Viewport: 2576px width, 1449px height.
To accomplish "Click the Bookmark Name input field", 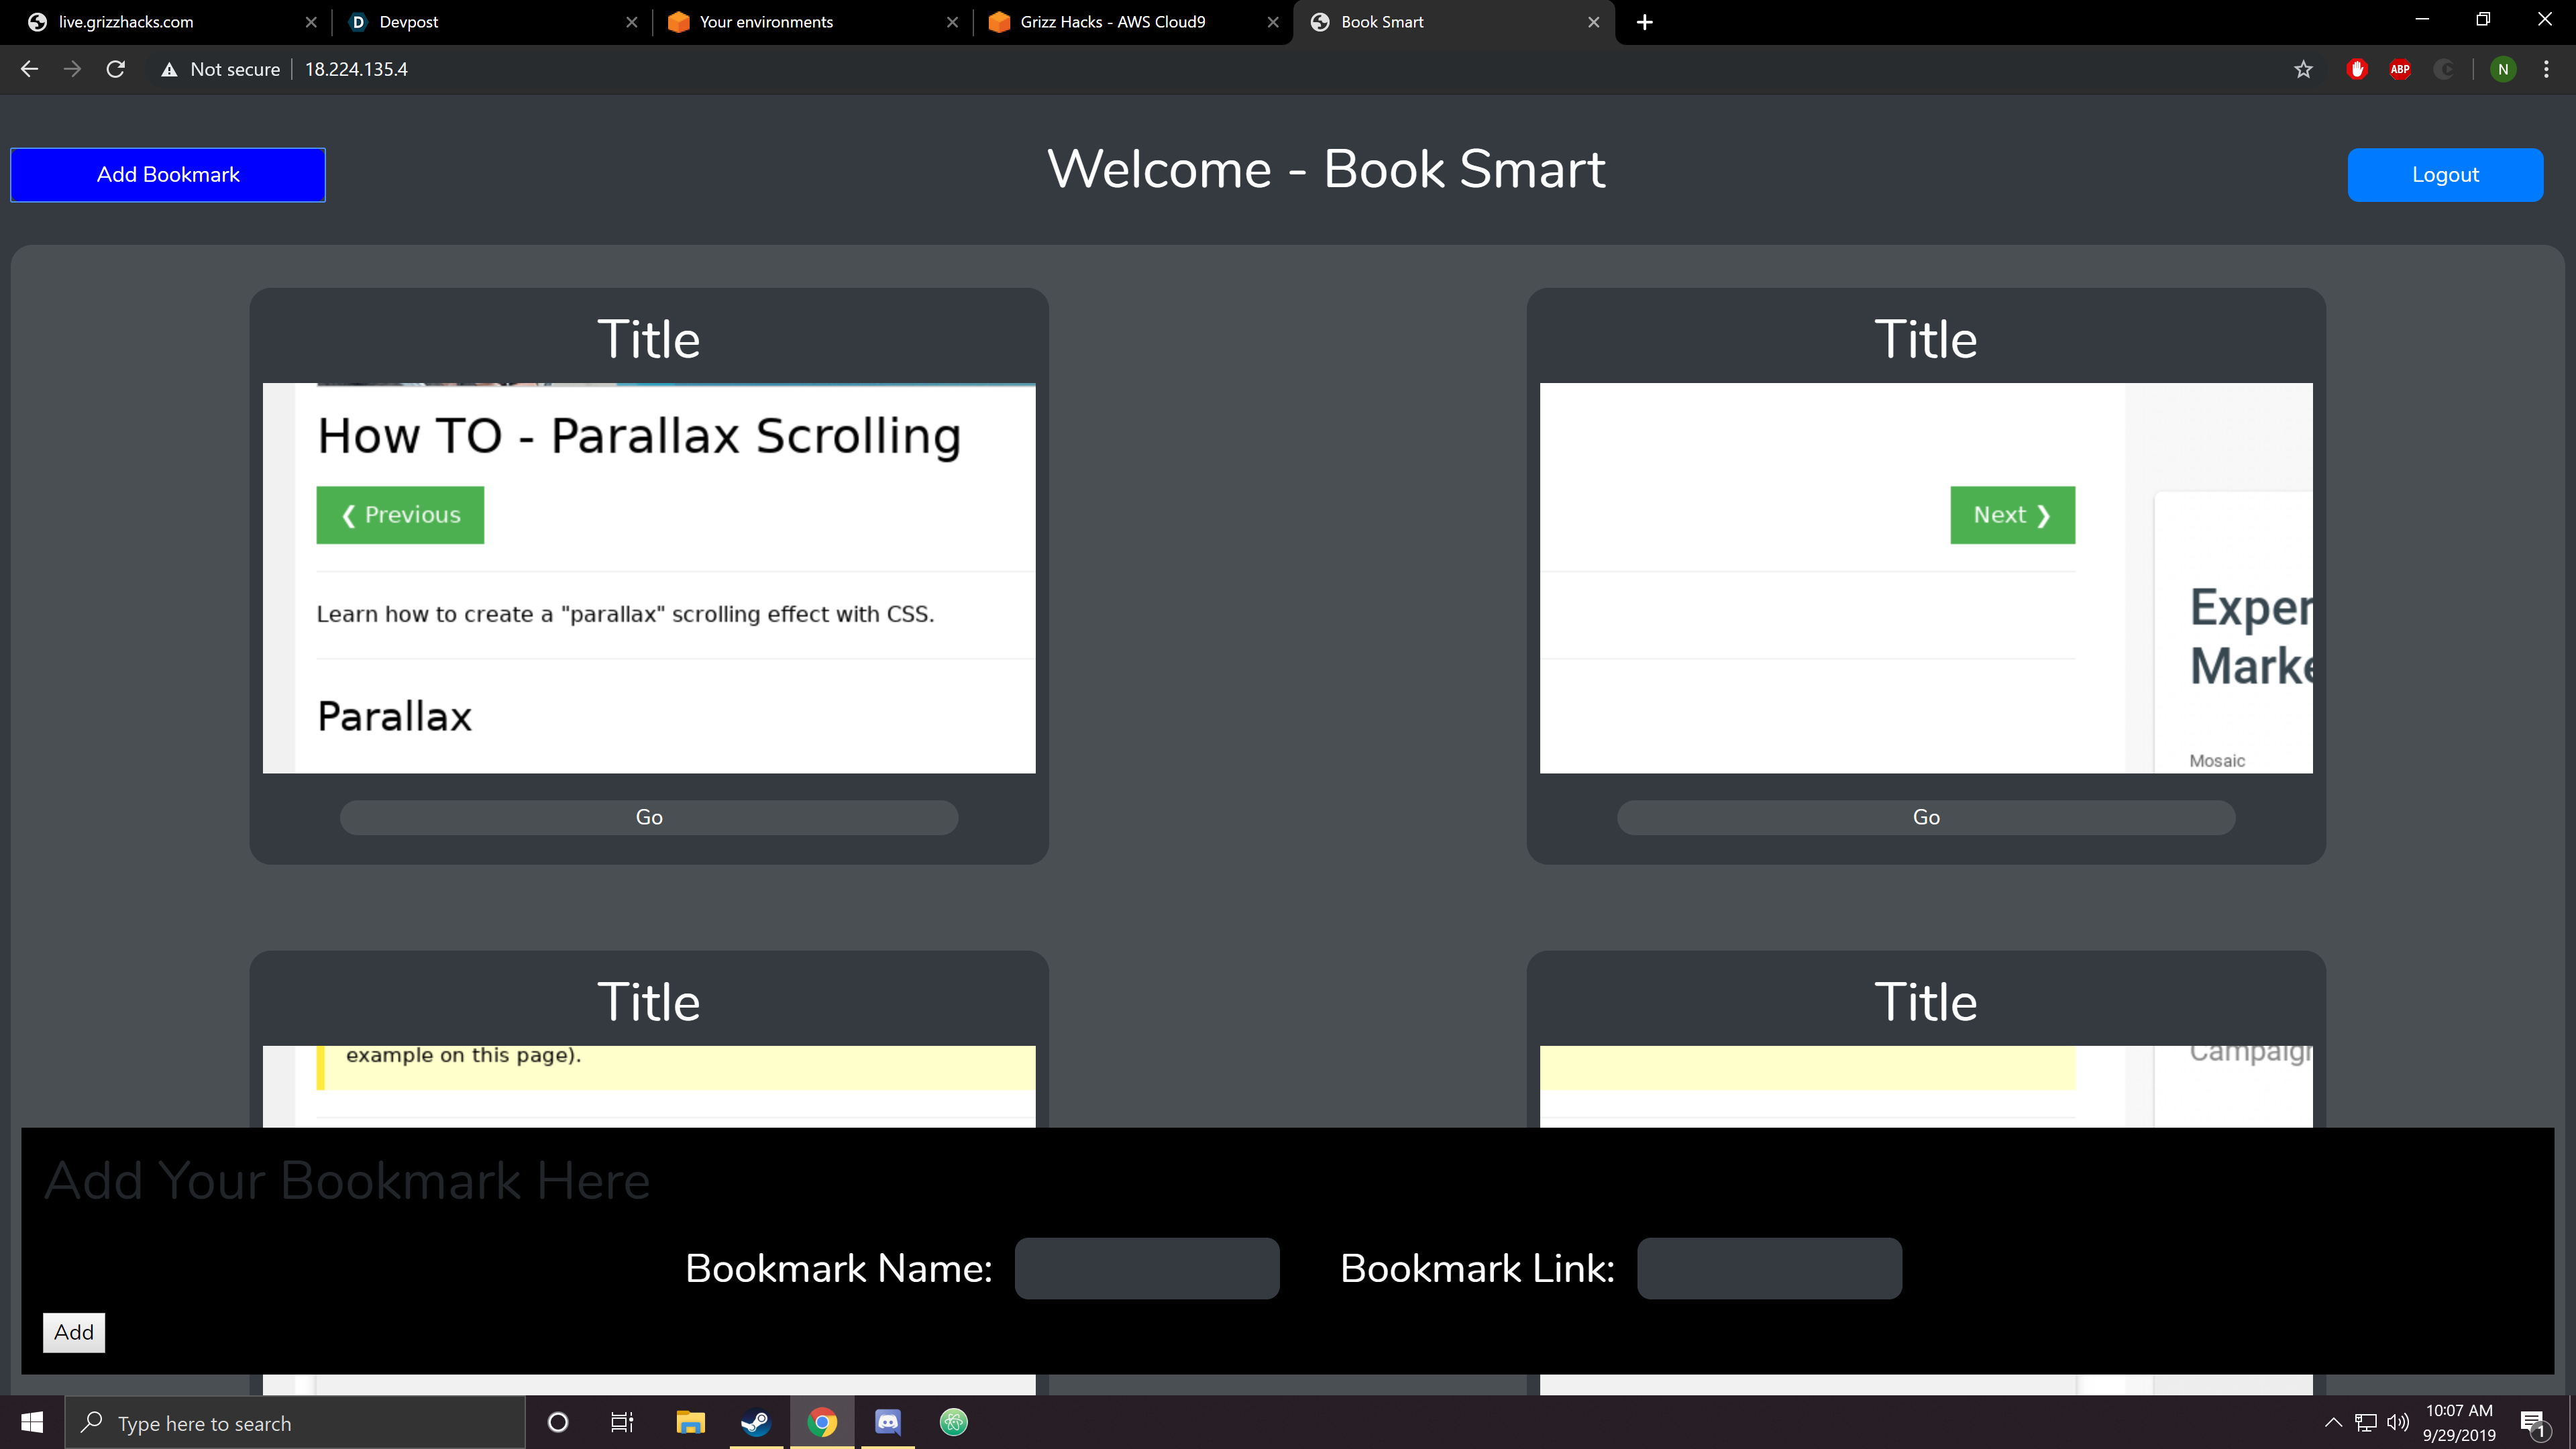I will pyautogui.click(x=1147, y=1268).
